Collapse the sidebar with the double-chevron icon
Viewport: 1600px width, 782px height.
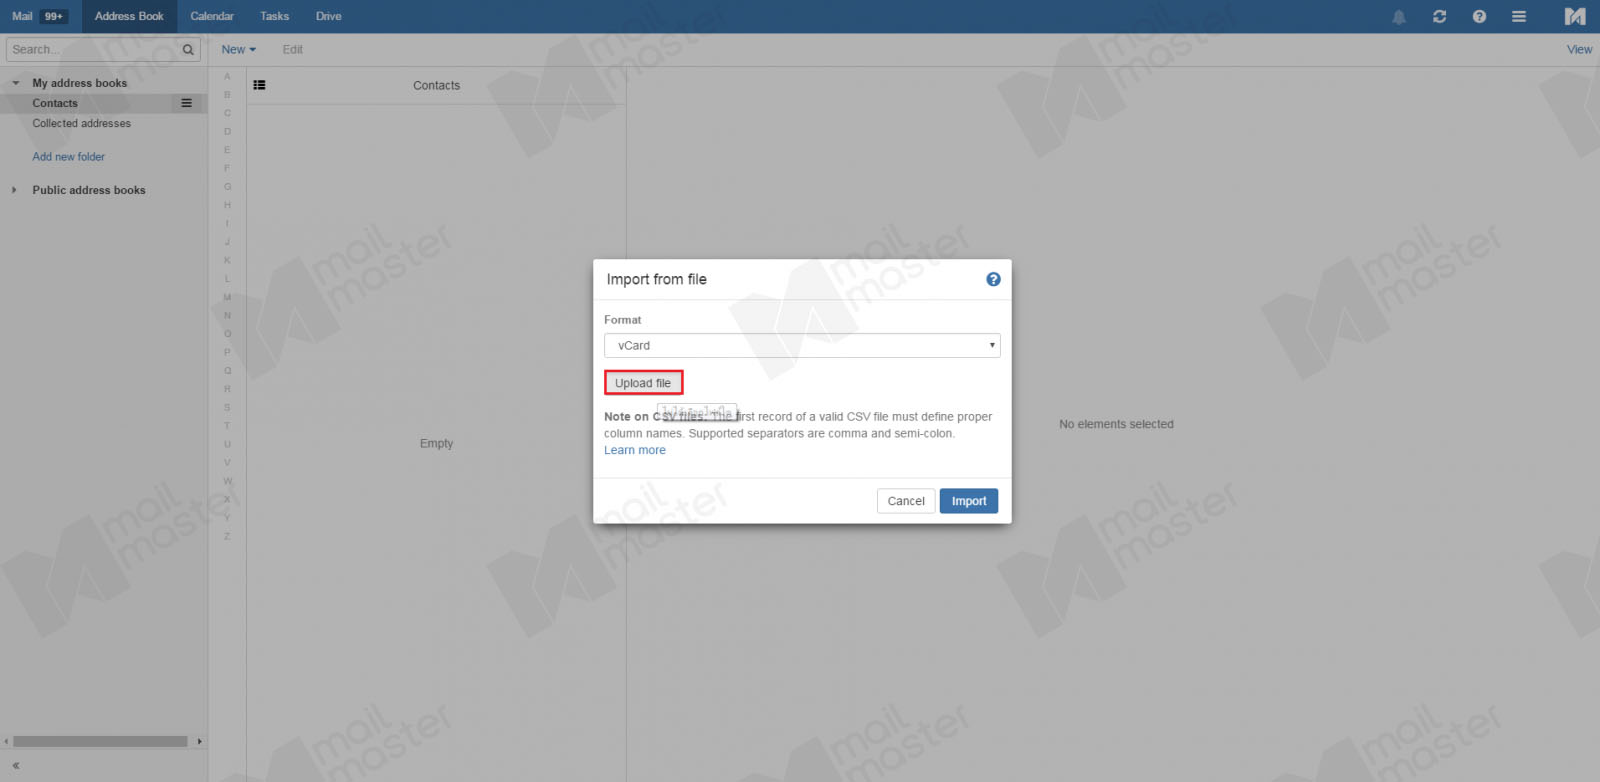point(16,765)
